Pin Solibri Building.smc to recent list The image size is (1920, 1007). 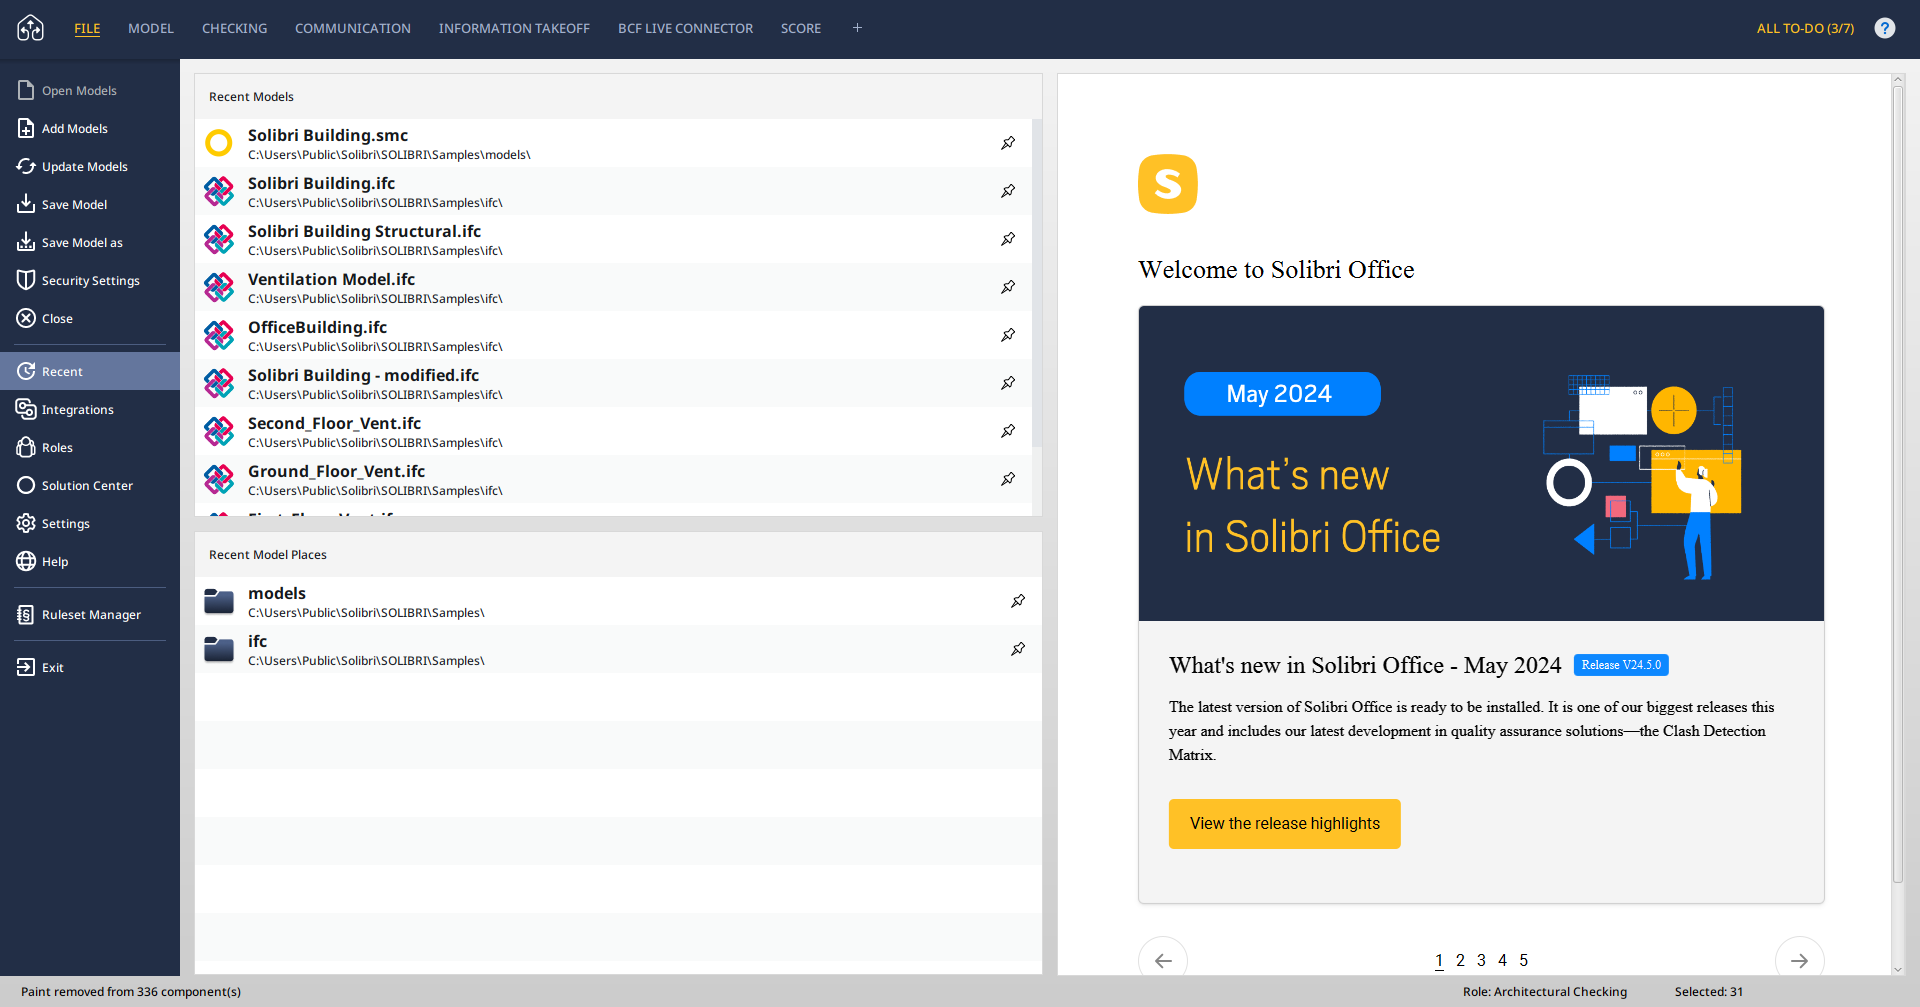tap(1008, 143)
